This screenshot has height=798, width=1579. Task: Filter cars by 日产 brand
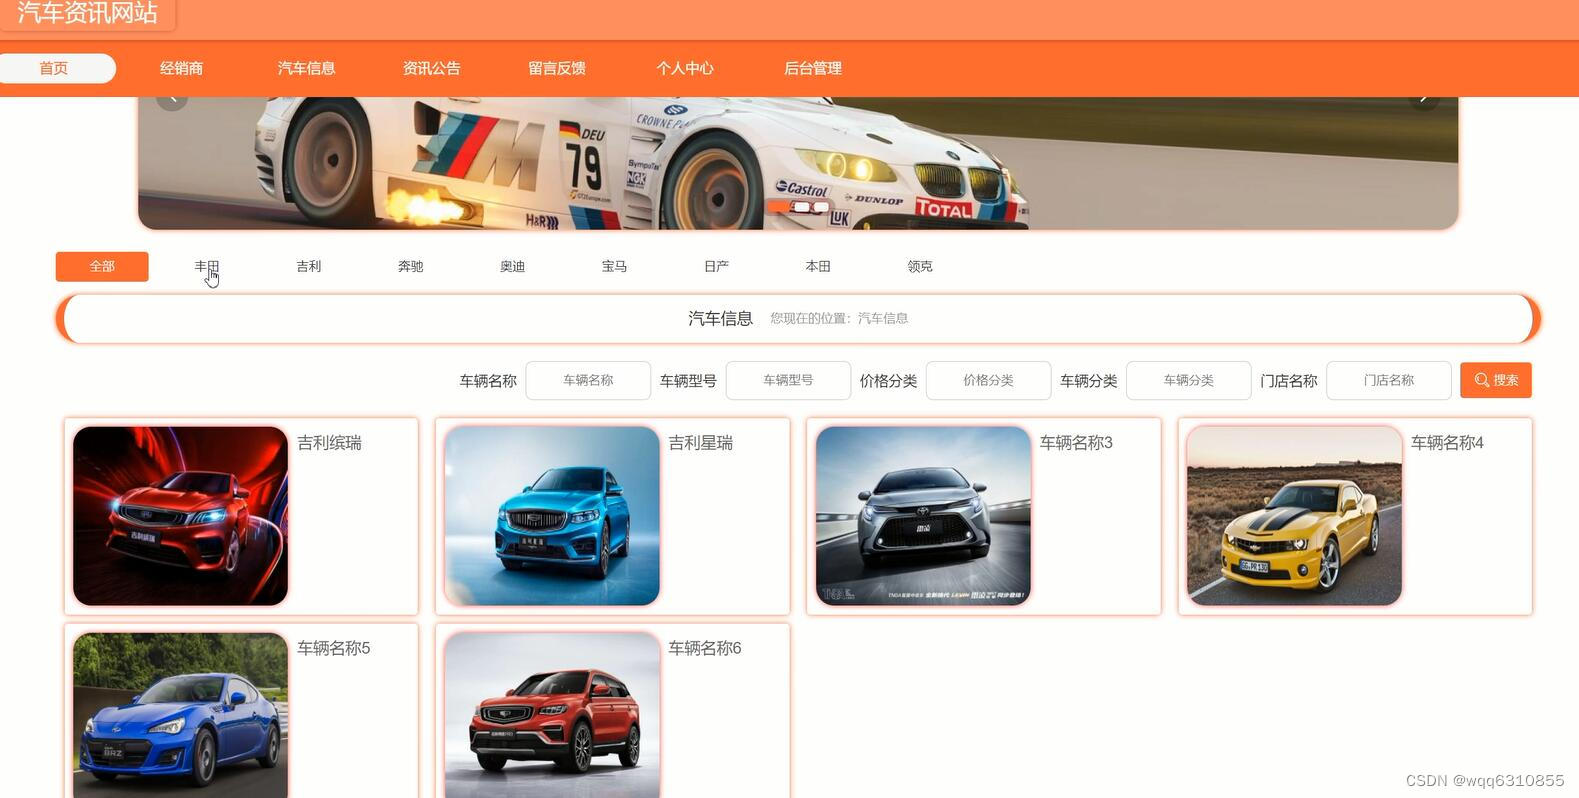click(717, 266)
